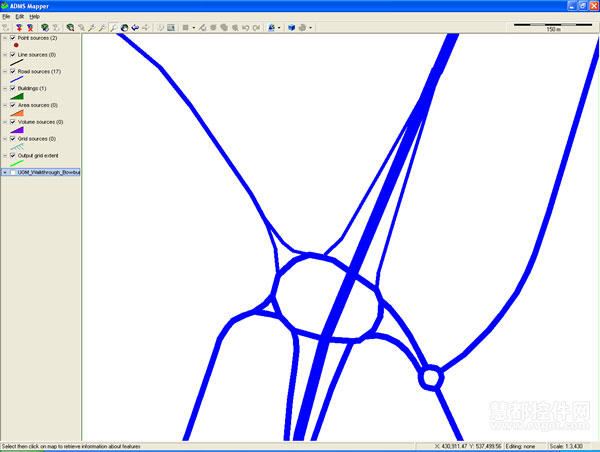The width and height of the screenshot is (600, 452).
Task: Open the Help menu
Action: [x=34, y=16]
